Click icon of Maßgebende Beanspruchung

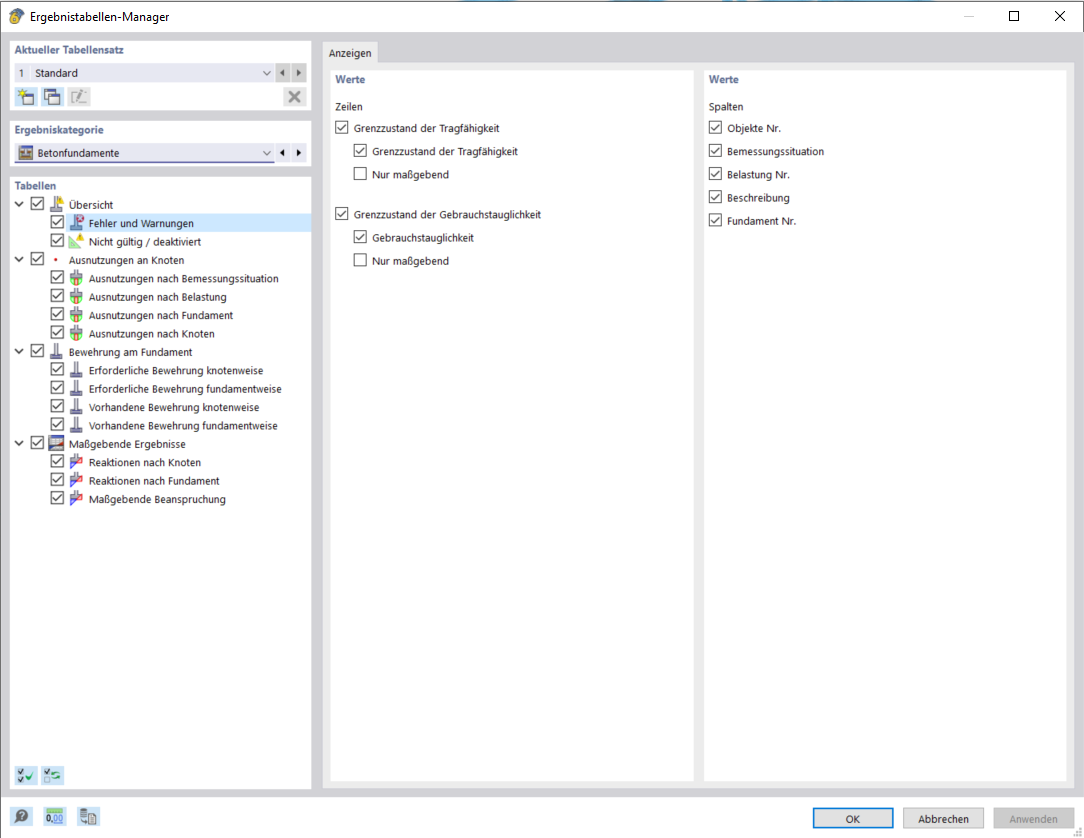coord(77,499)
